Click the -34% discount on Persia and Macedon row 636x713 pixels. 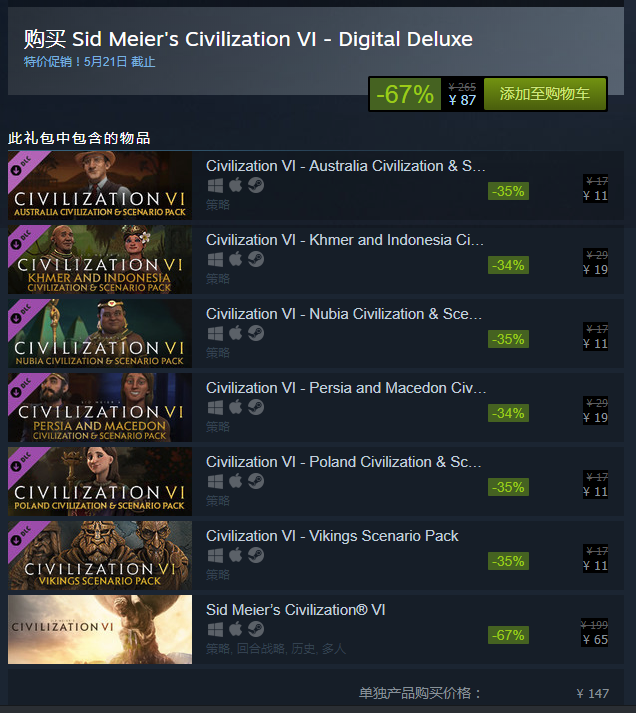coord(508,413)
